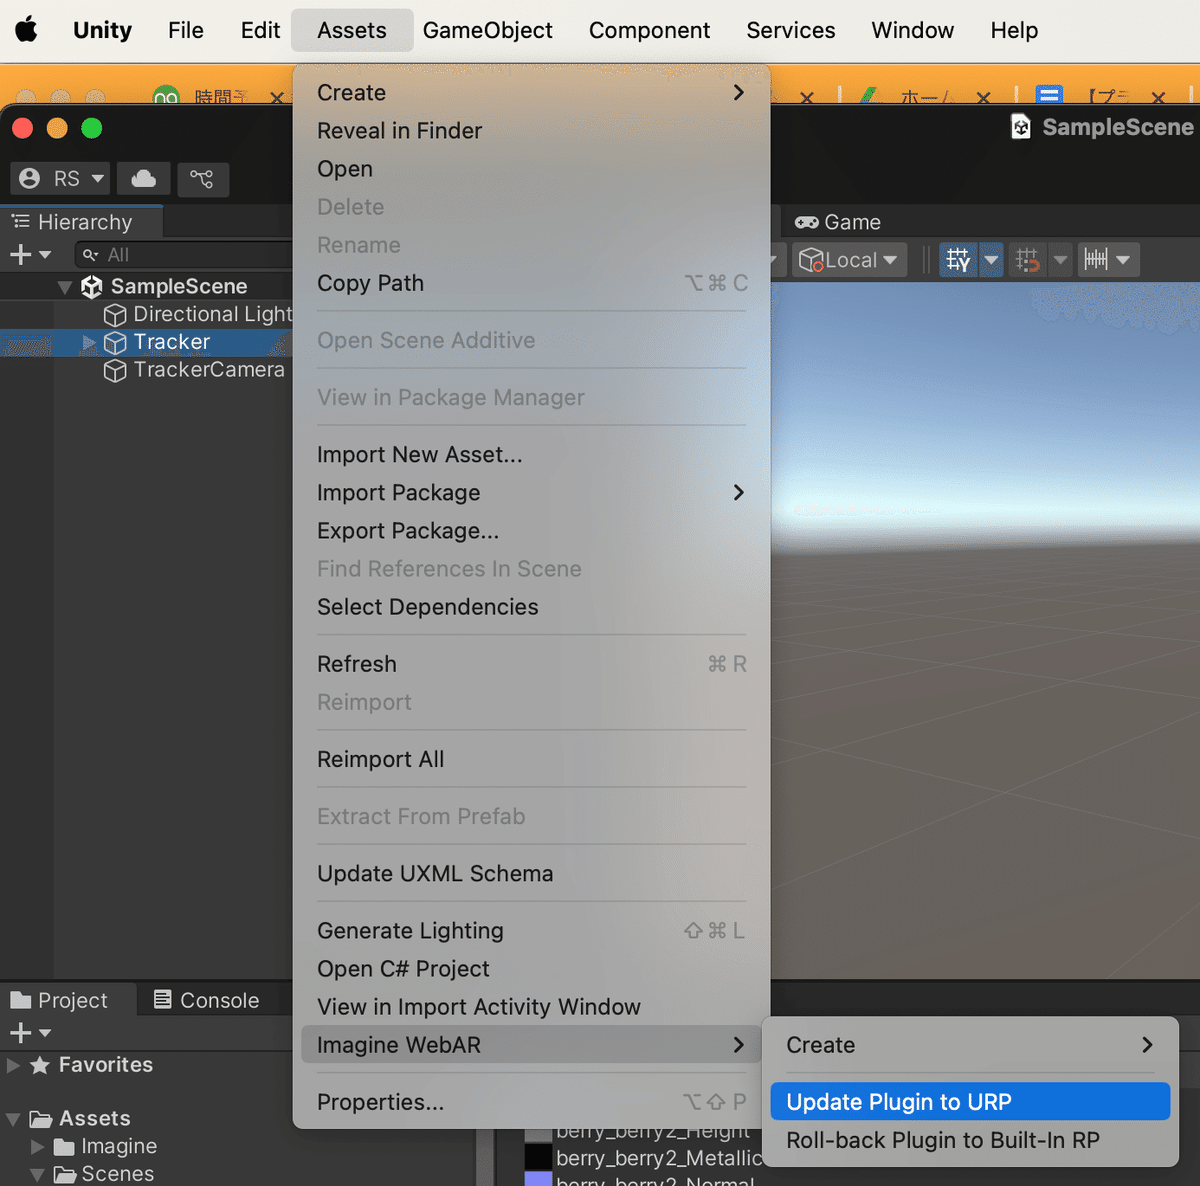Click the Game view gamepad icon
This screenshot has height=1186, width=1200.
805,221
